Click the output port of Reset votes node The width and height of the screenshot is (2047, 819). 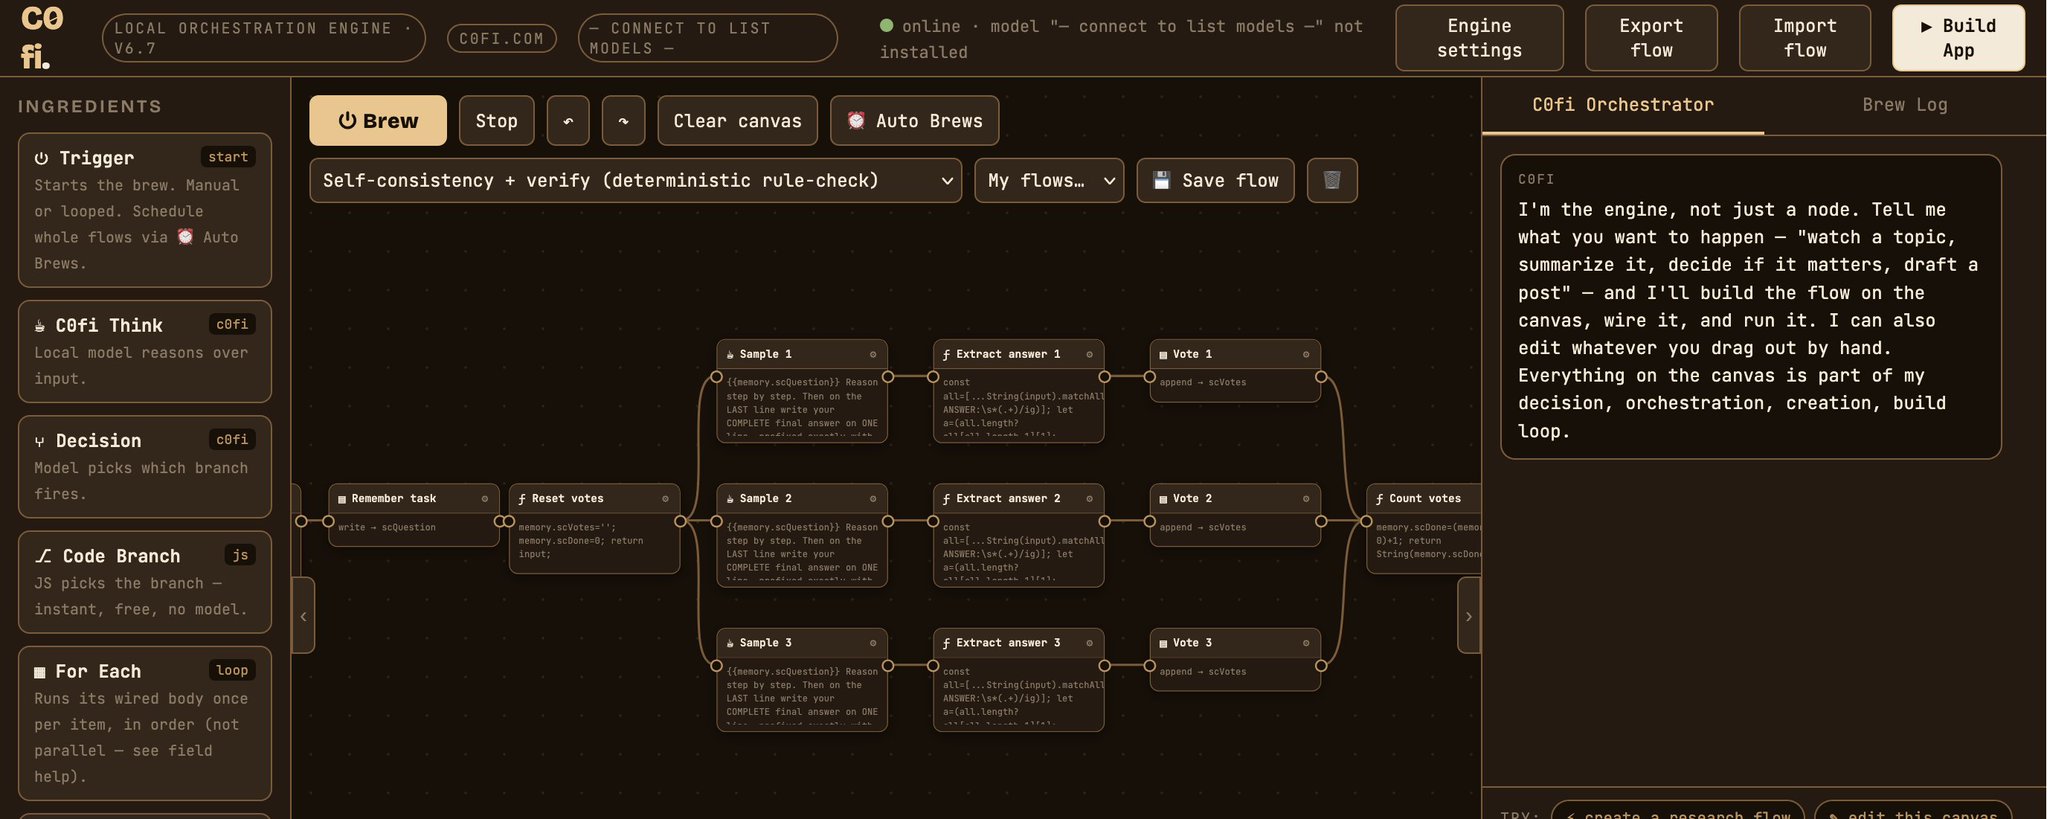click(x=680, y=521)
